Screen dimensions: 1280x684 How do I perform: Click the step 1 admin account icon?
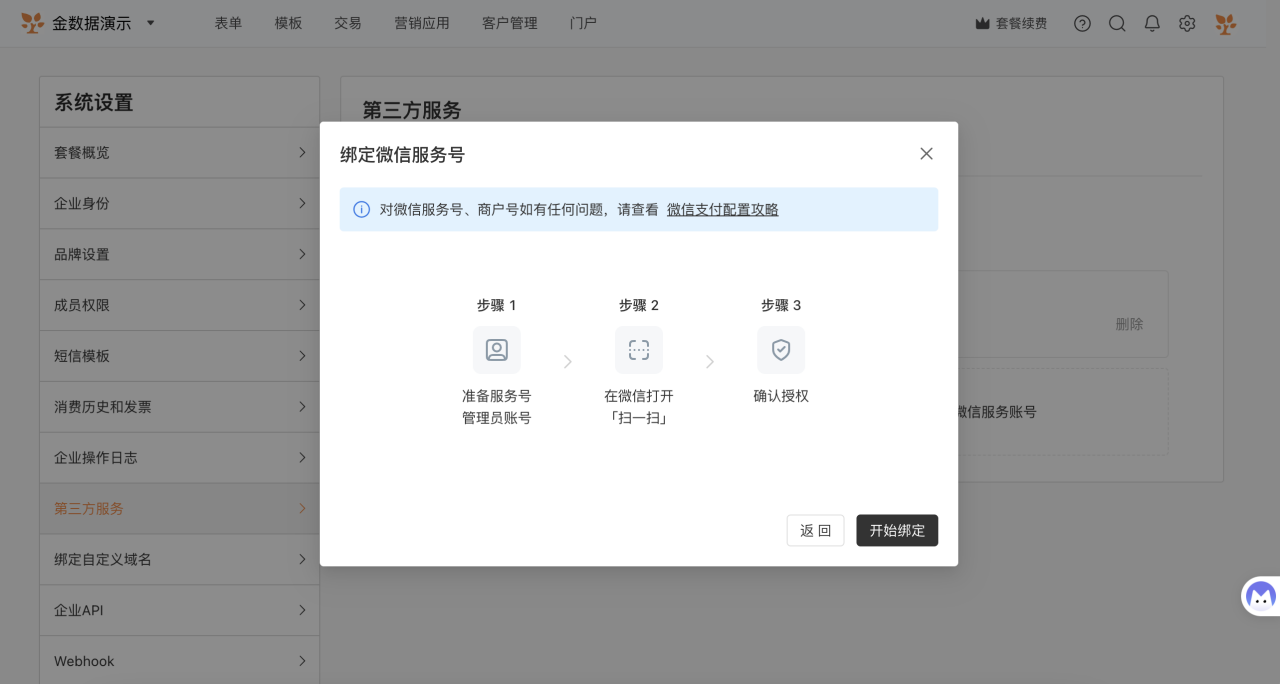pyautogui.click(x=497, y=350)
